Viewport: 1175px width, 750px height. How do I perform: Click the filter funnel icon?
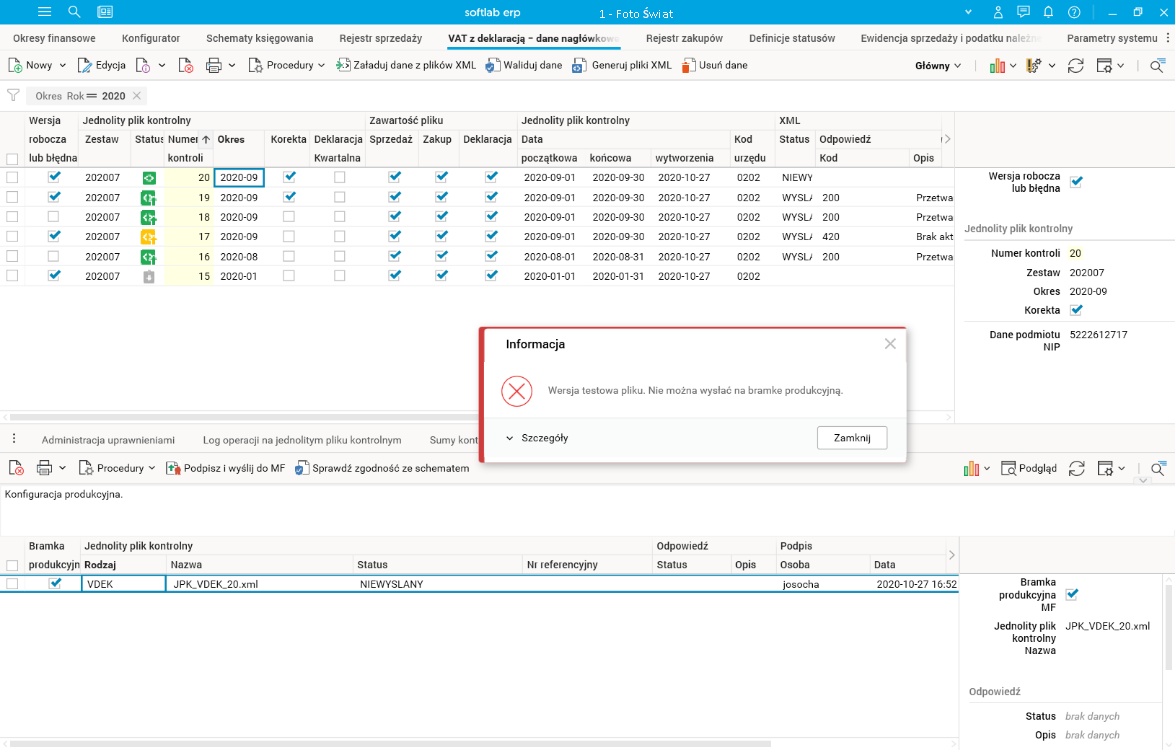[13, 95]
